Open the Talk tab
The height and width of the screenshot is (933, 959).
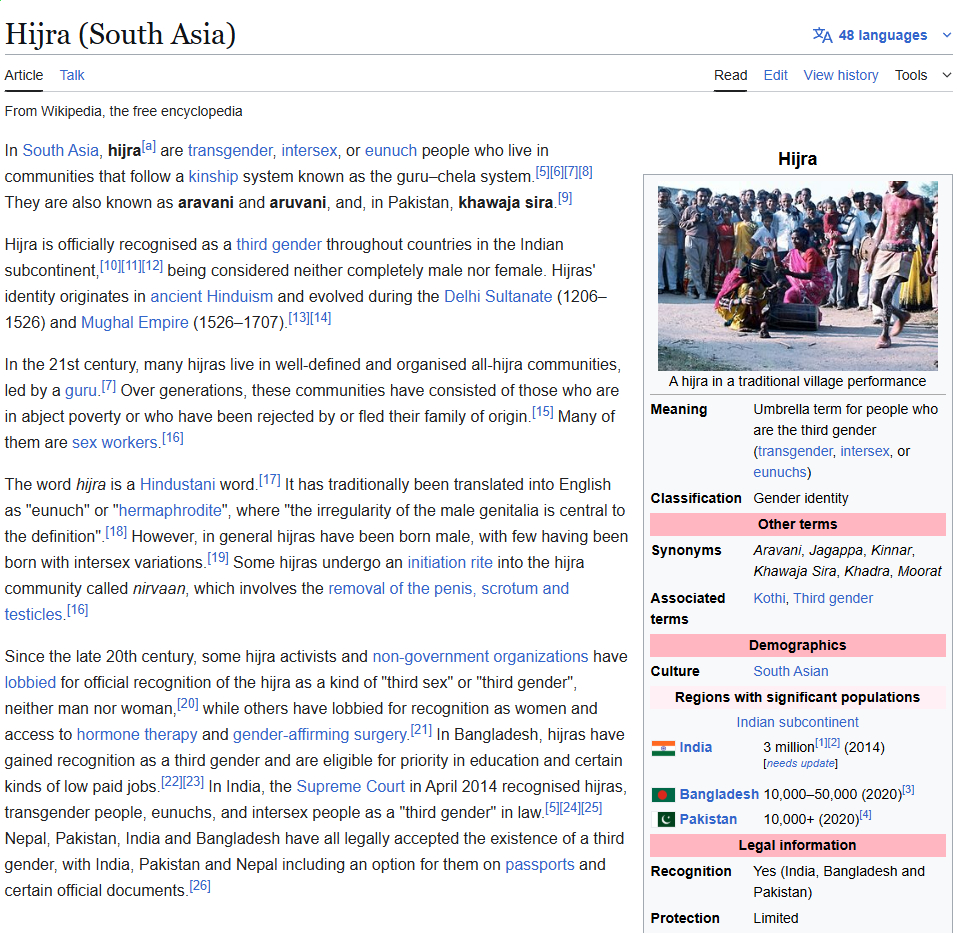tap(72, 75)
